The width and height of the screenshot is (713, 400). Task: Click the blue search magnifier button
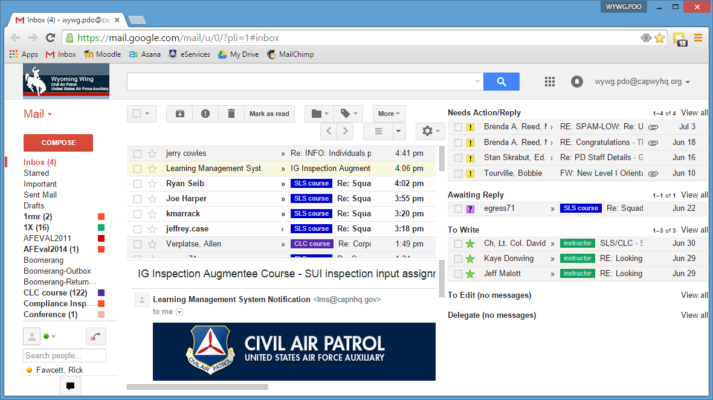(x=501, y=82)
